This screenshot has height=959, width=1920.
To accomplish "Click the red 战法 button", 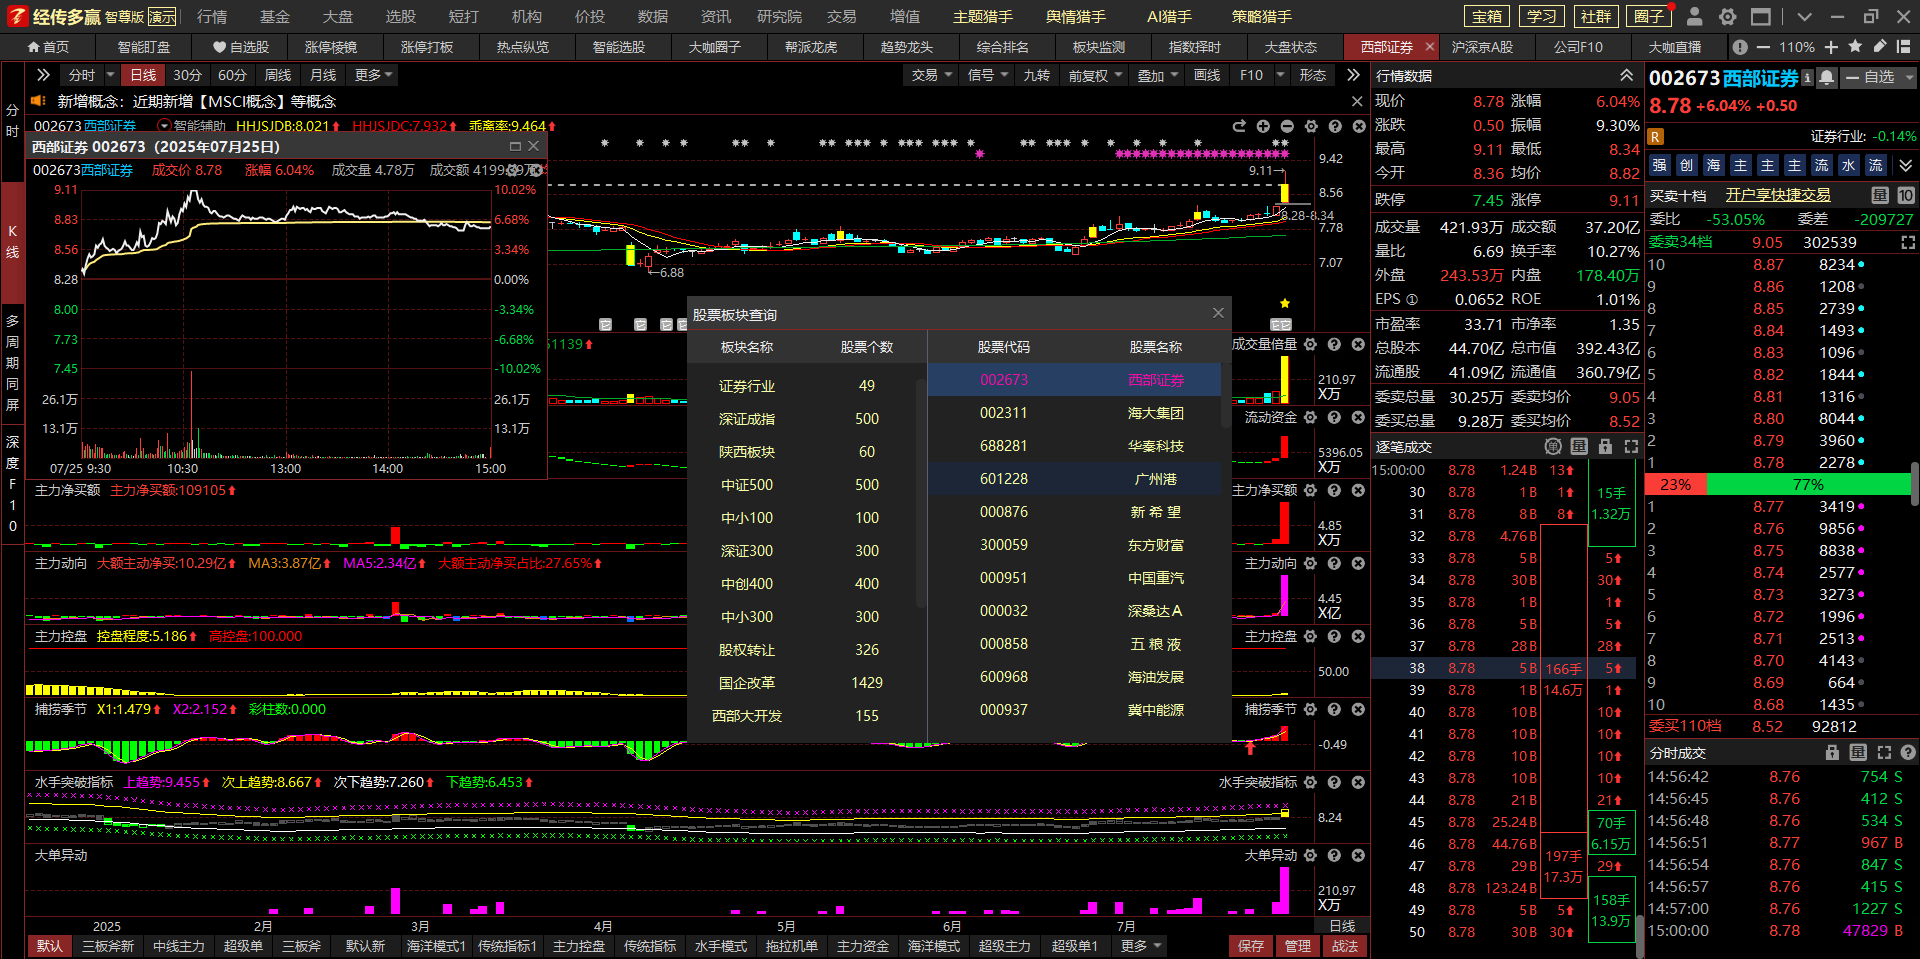I will tap(1345, 945).
